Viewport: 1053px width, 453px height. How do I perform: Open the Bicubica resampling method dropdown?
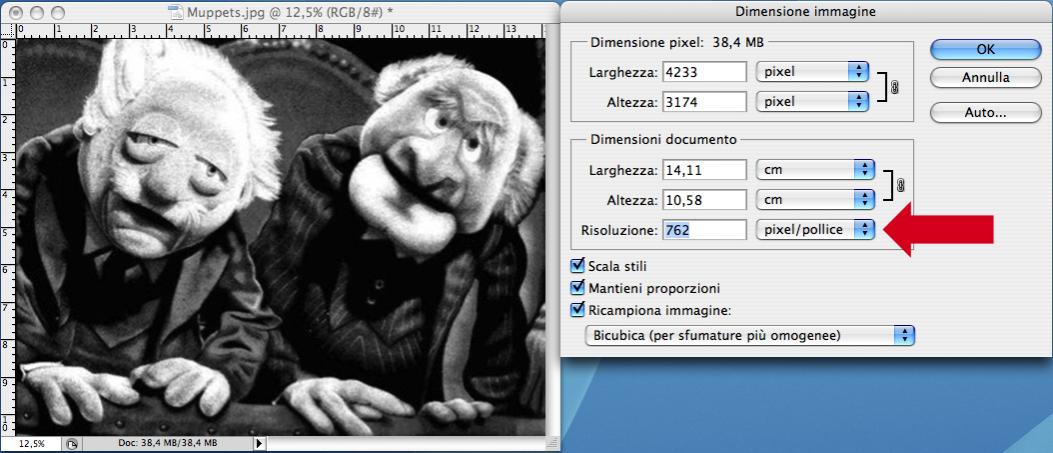click(x=749, y=335)
